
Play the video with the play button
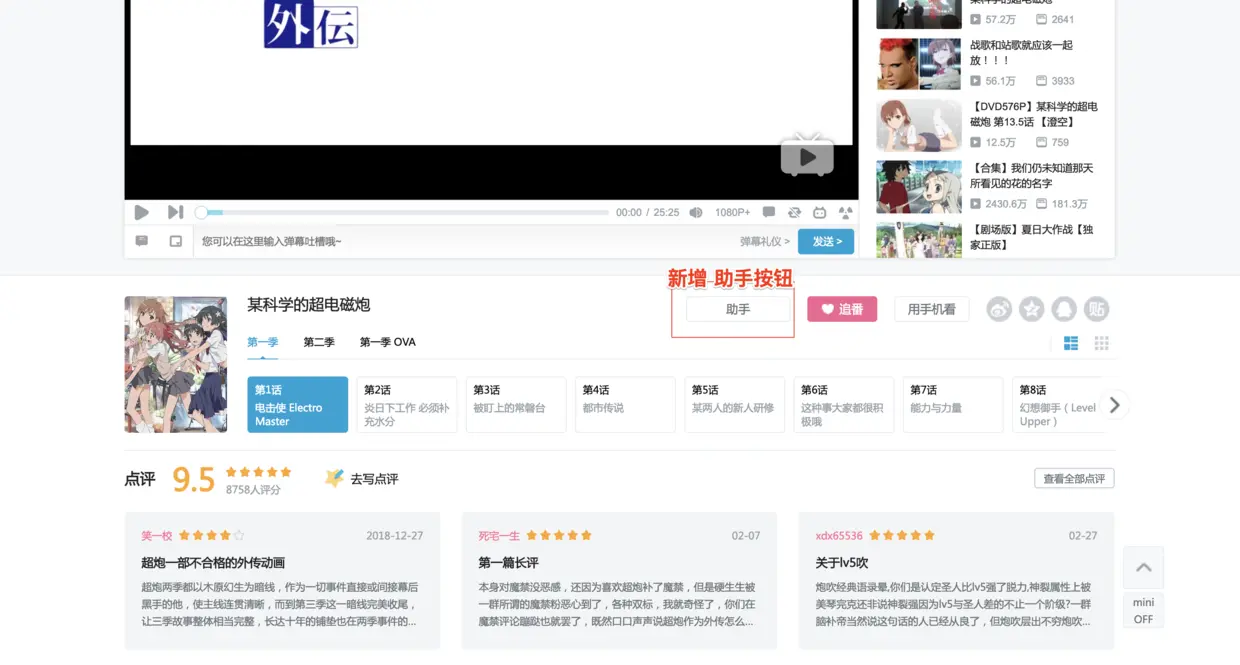pyautogui.click(x=141, y=212)
